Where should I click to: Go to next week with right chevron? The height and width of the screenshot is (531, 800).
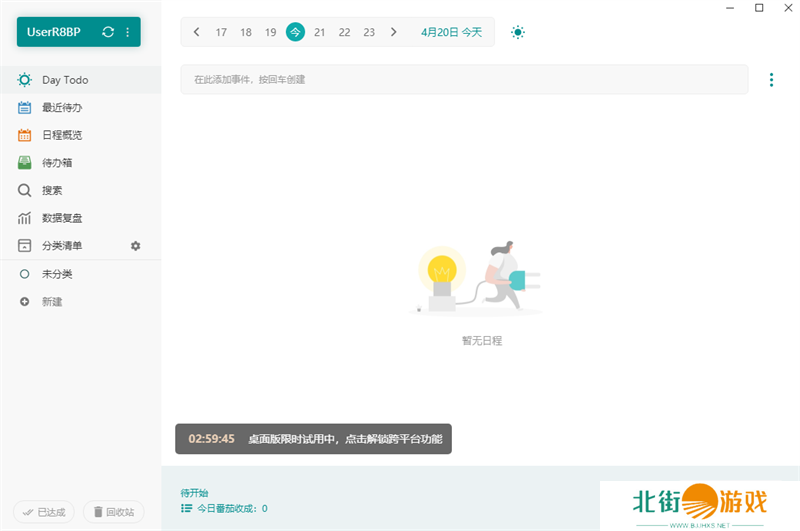[x=393, y=32]
